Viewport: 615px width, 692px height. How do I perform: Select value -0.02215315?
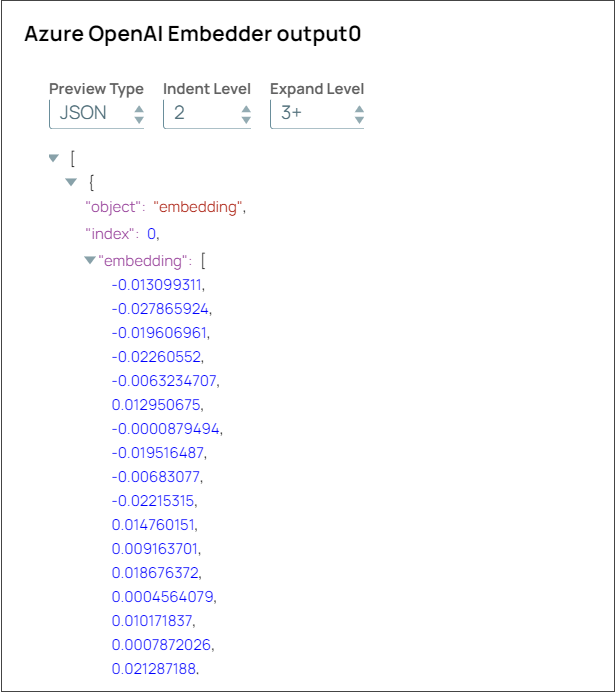coord(153,501)
